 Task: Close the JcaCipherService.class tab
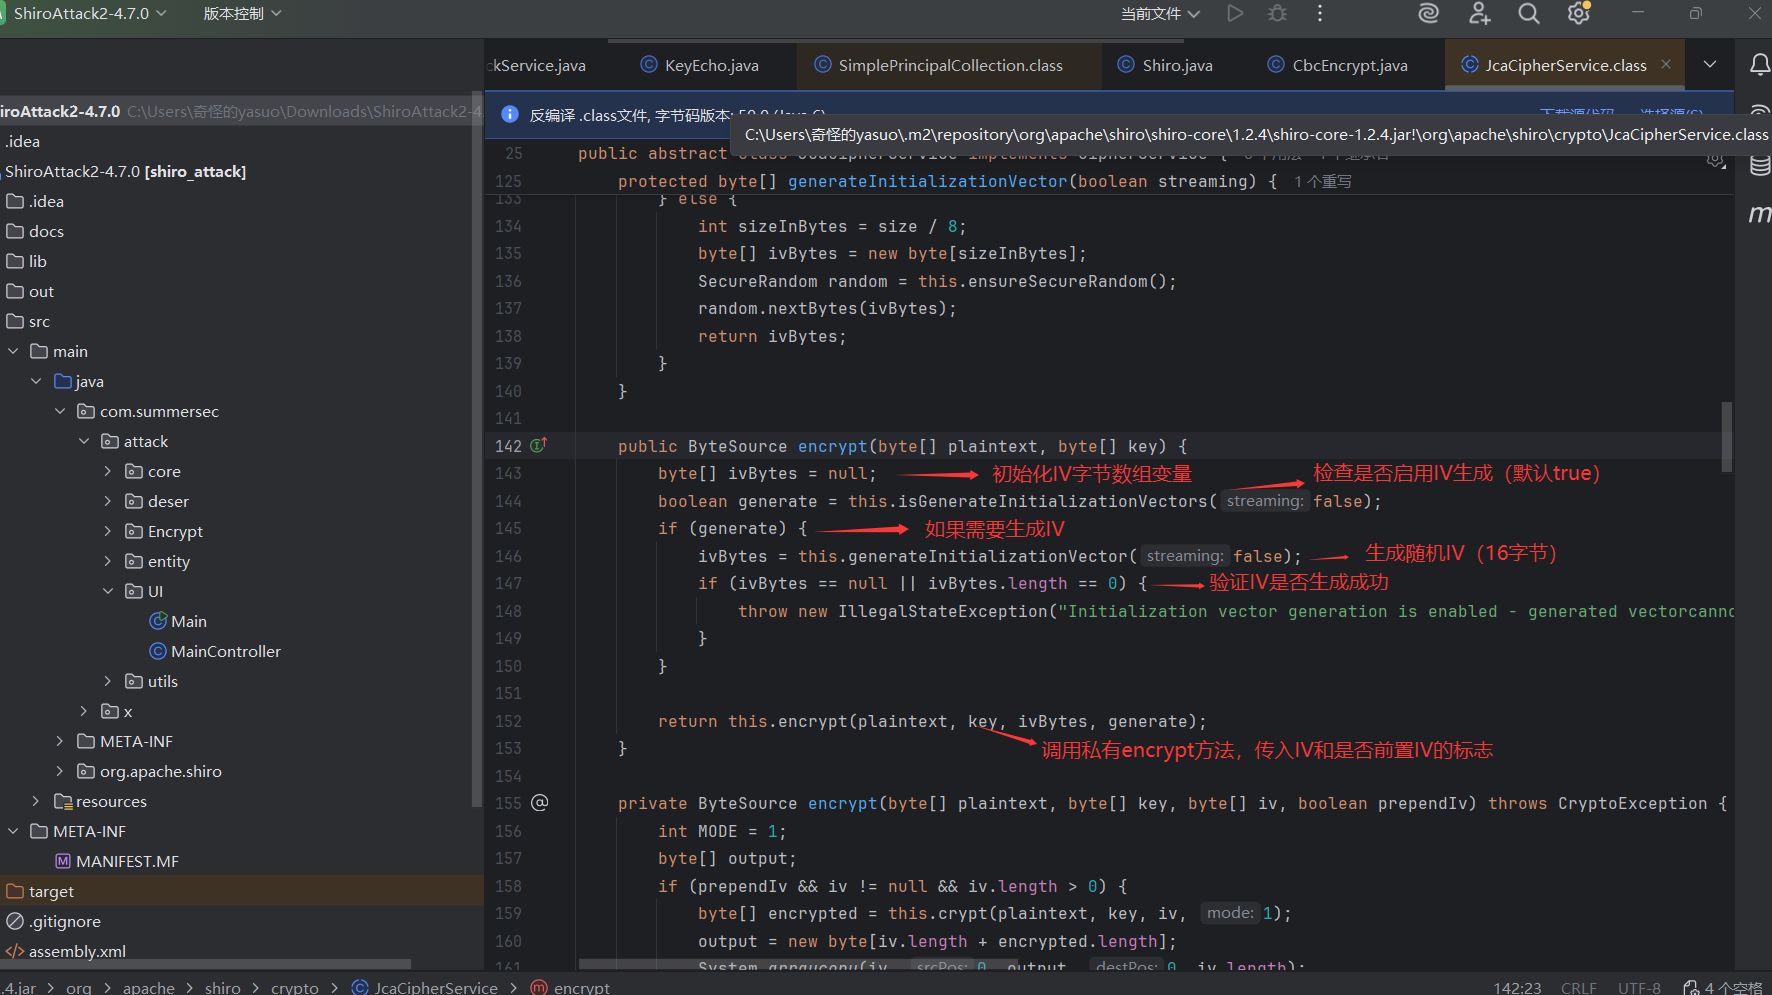point(1666,65)
